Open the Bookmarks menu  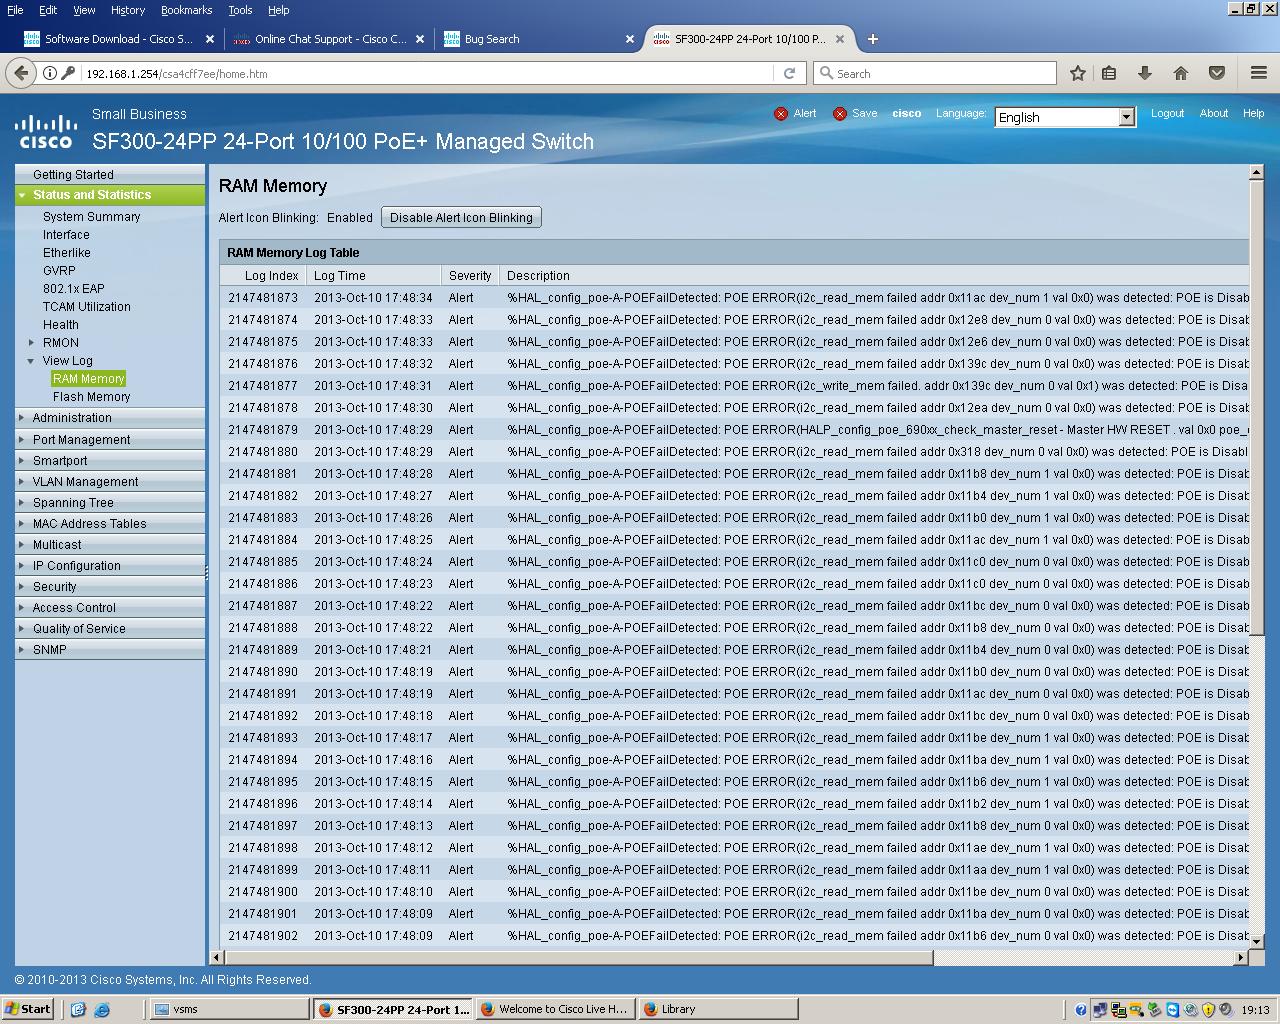pyautogui.click(x=187, y=10)
